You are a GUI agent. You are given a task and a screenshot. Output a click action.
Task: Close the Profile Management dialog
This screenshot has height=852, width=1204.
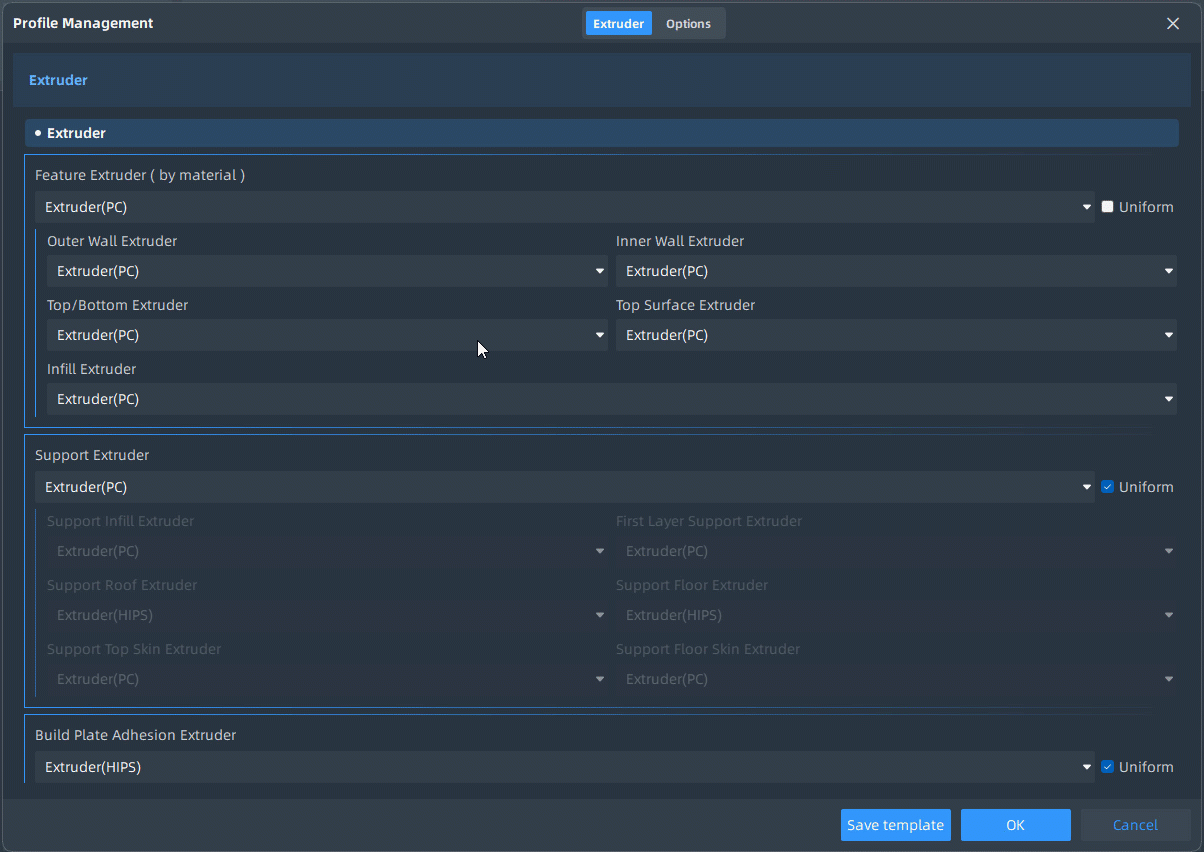pos(1173,24)
